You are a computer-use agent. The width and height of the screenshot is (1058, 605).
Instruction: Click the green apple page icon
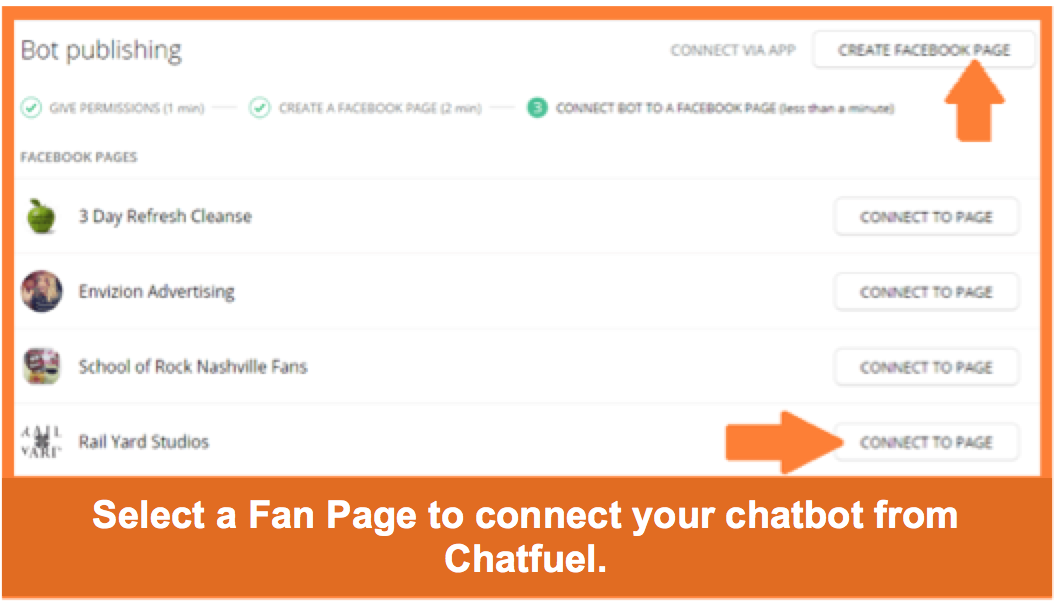(41, 216)
